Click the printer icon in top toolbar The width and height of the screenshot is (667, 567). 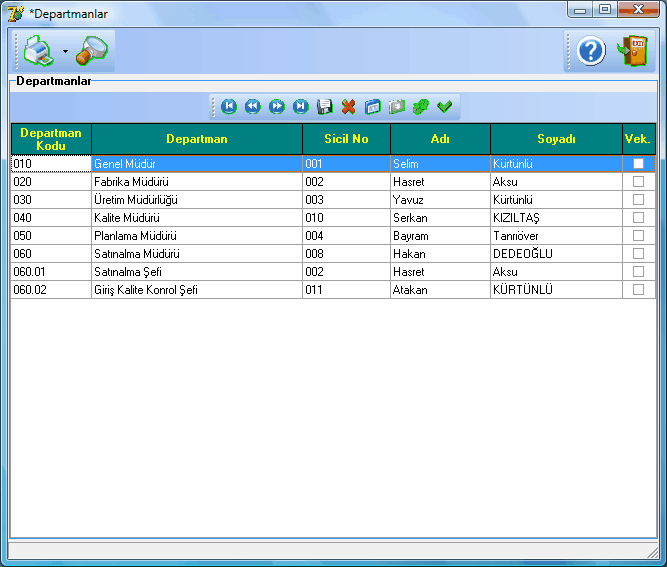pos(37,50)
